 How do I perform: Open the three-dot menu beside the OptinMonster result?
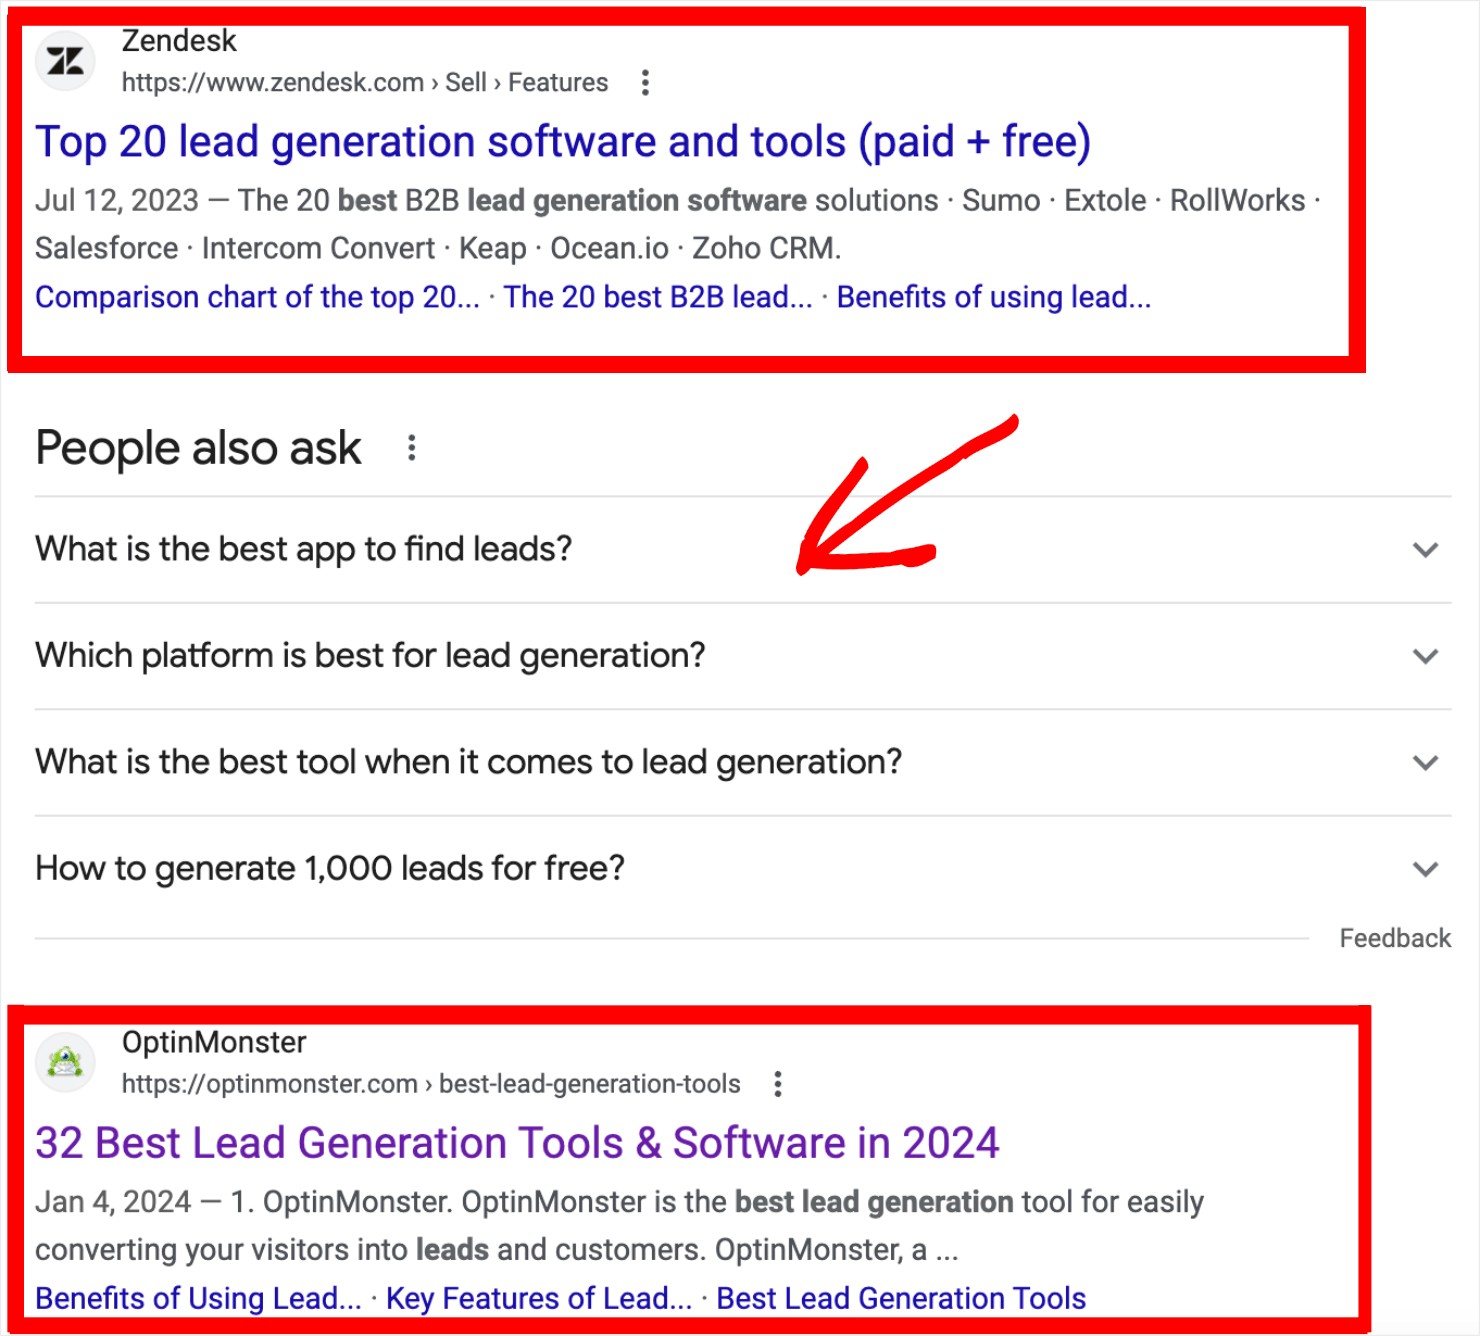point(777,1083)
